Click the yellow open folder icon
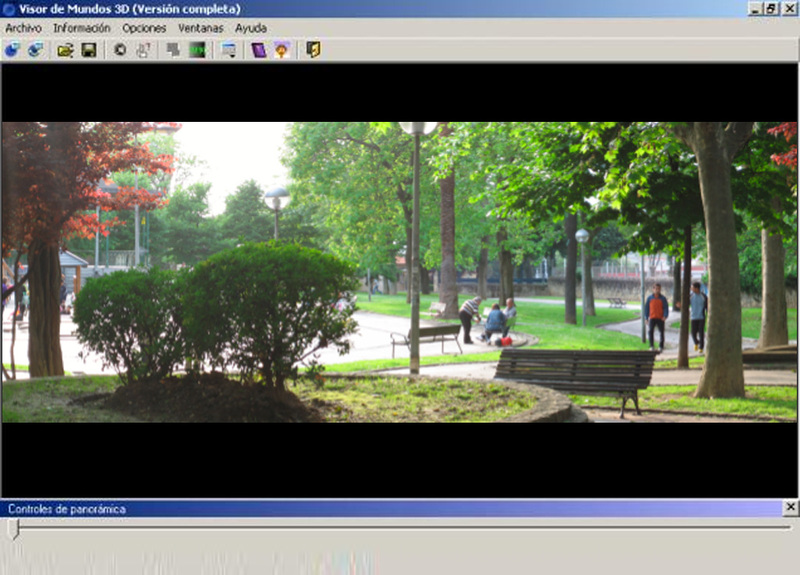The height and width of the screenshot is (575, 800). tap(65, 49)
